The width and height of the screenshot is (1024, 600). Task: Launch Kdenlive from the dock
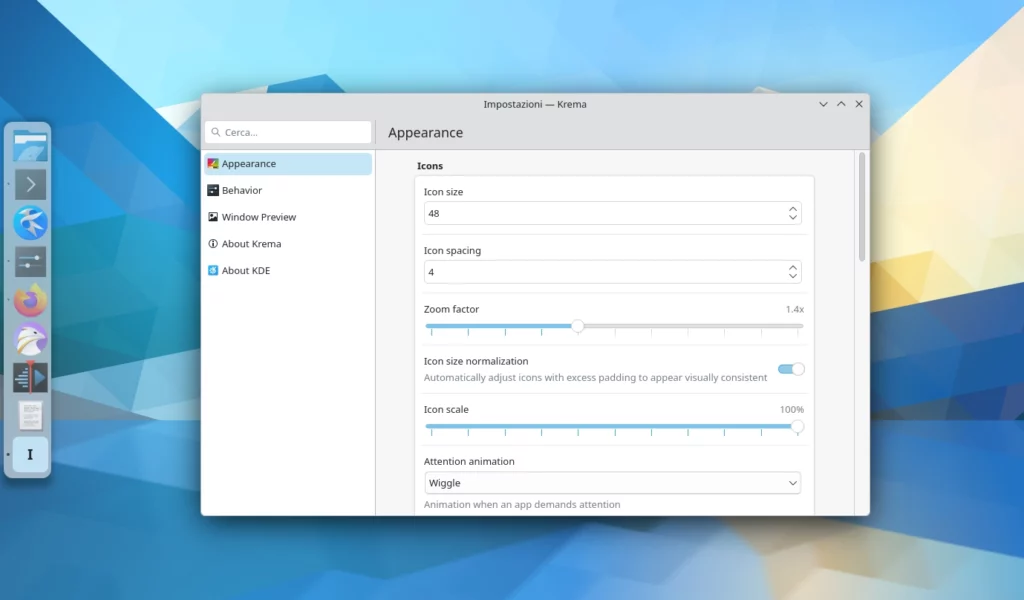(30, 377)
